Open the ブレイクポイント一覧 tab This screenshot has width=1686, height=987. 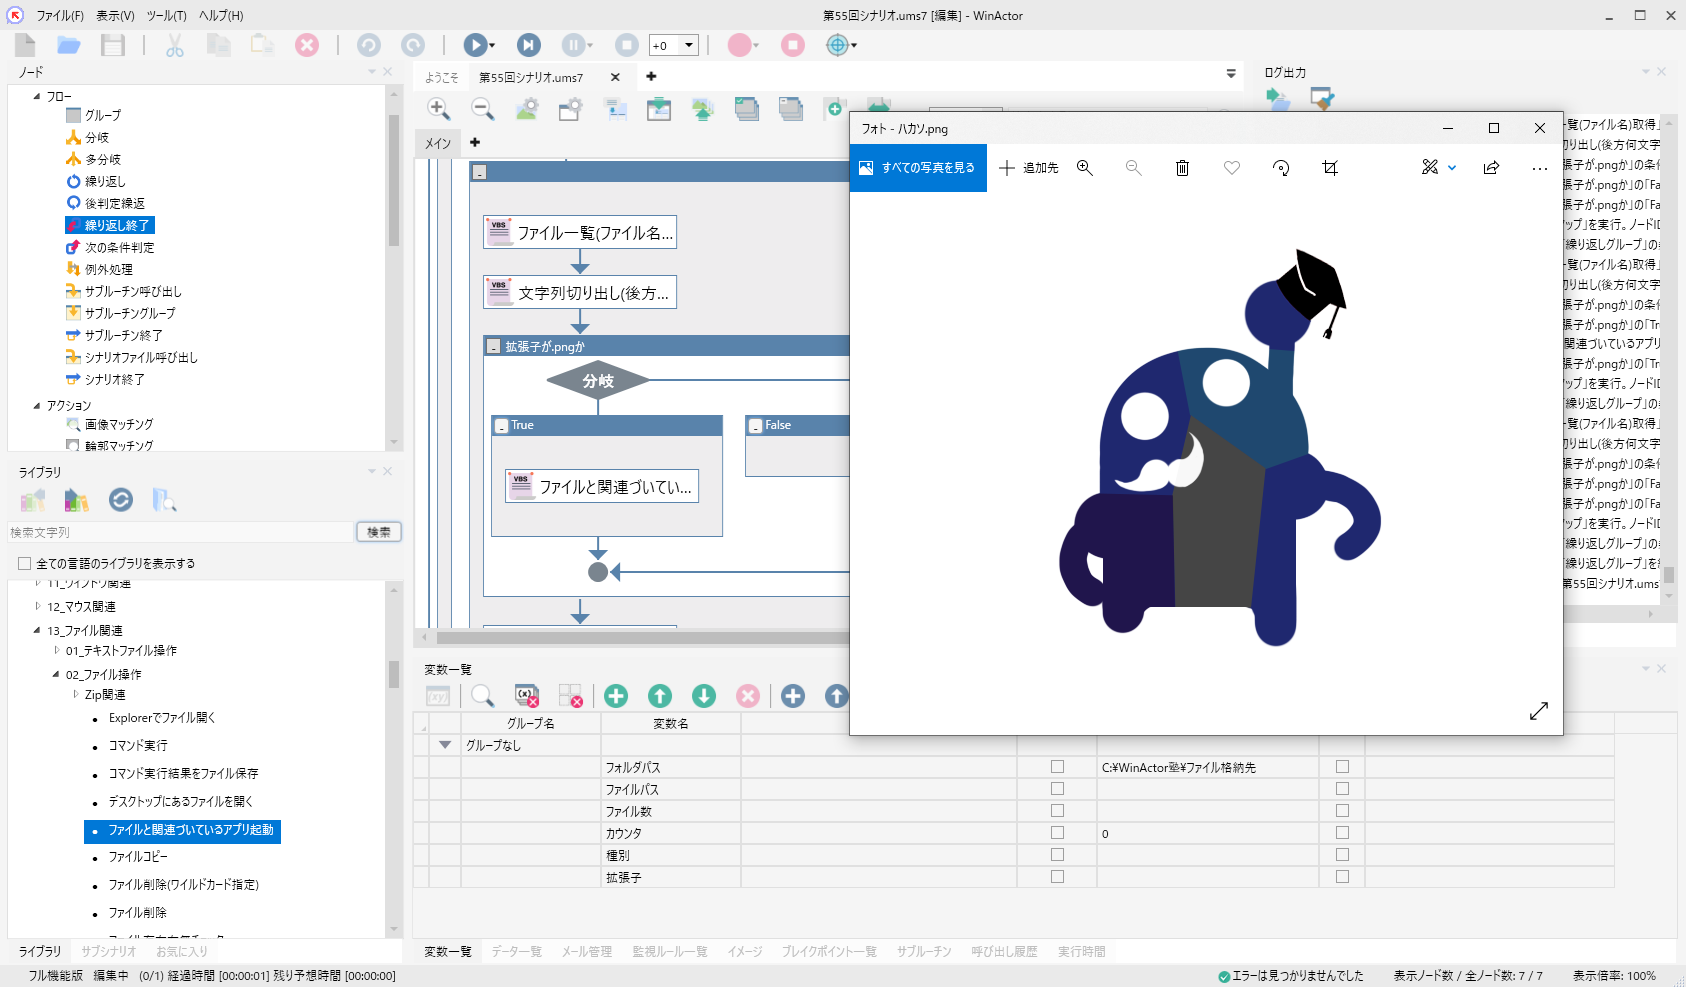829,952
